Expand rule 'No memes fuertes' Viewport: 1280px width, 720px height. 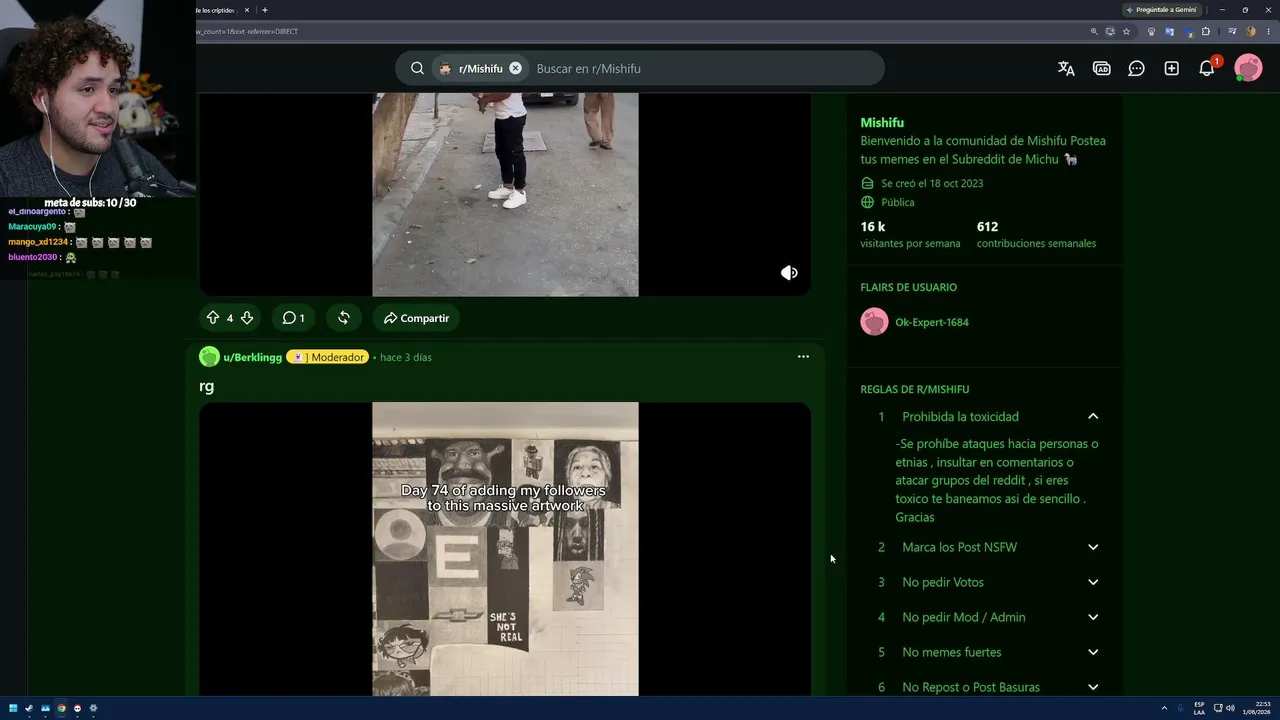[1093, 652]
